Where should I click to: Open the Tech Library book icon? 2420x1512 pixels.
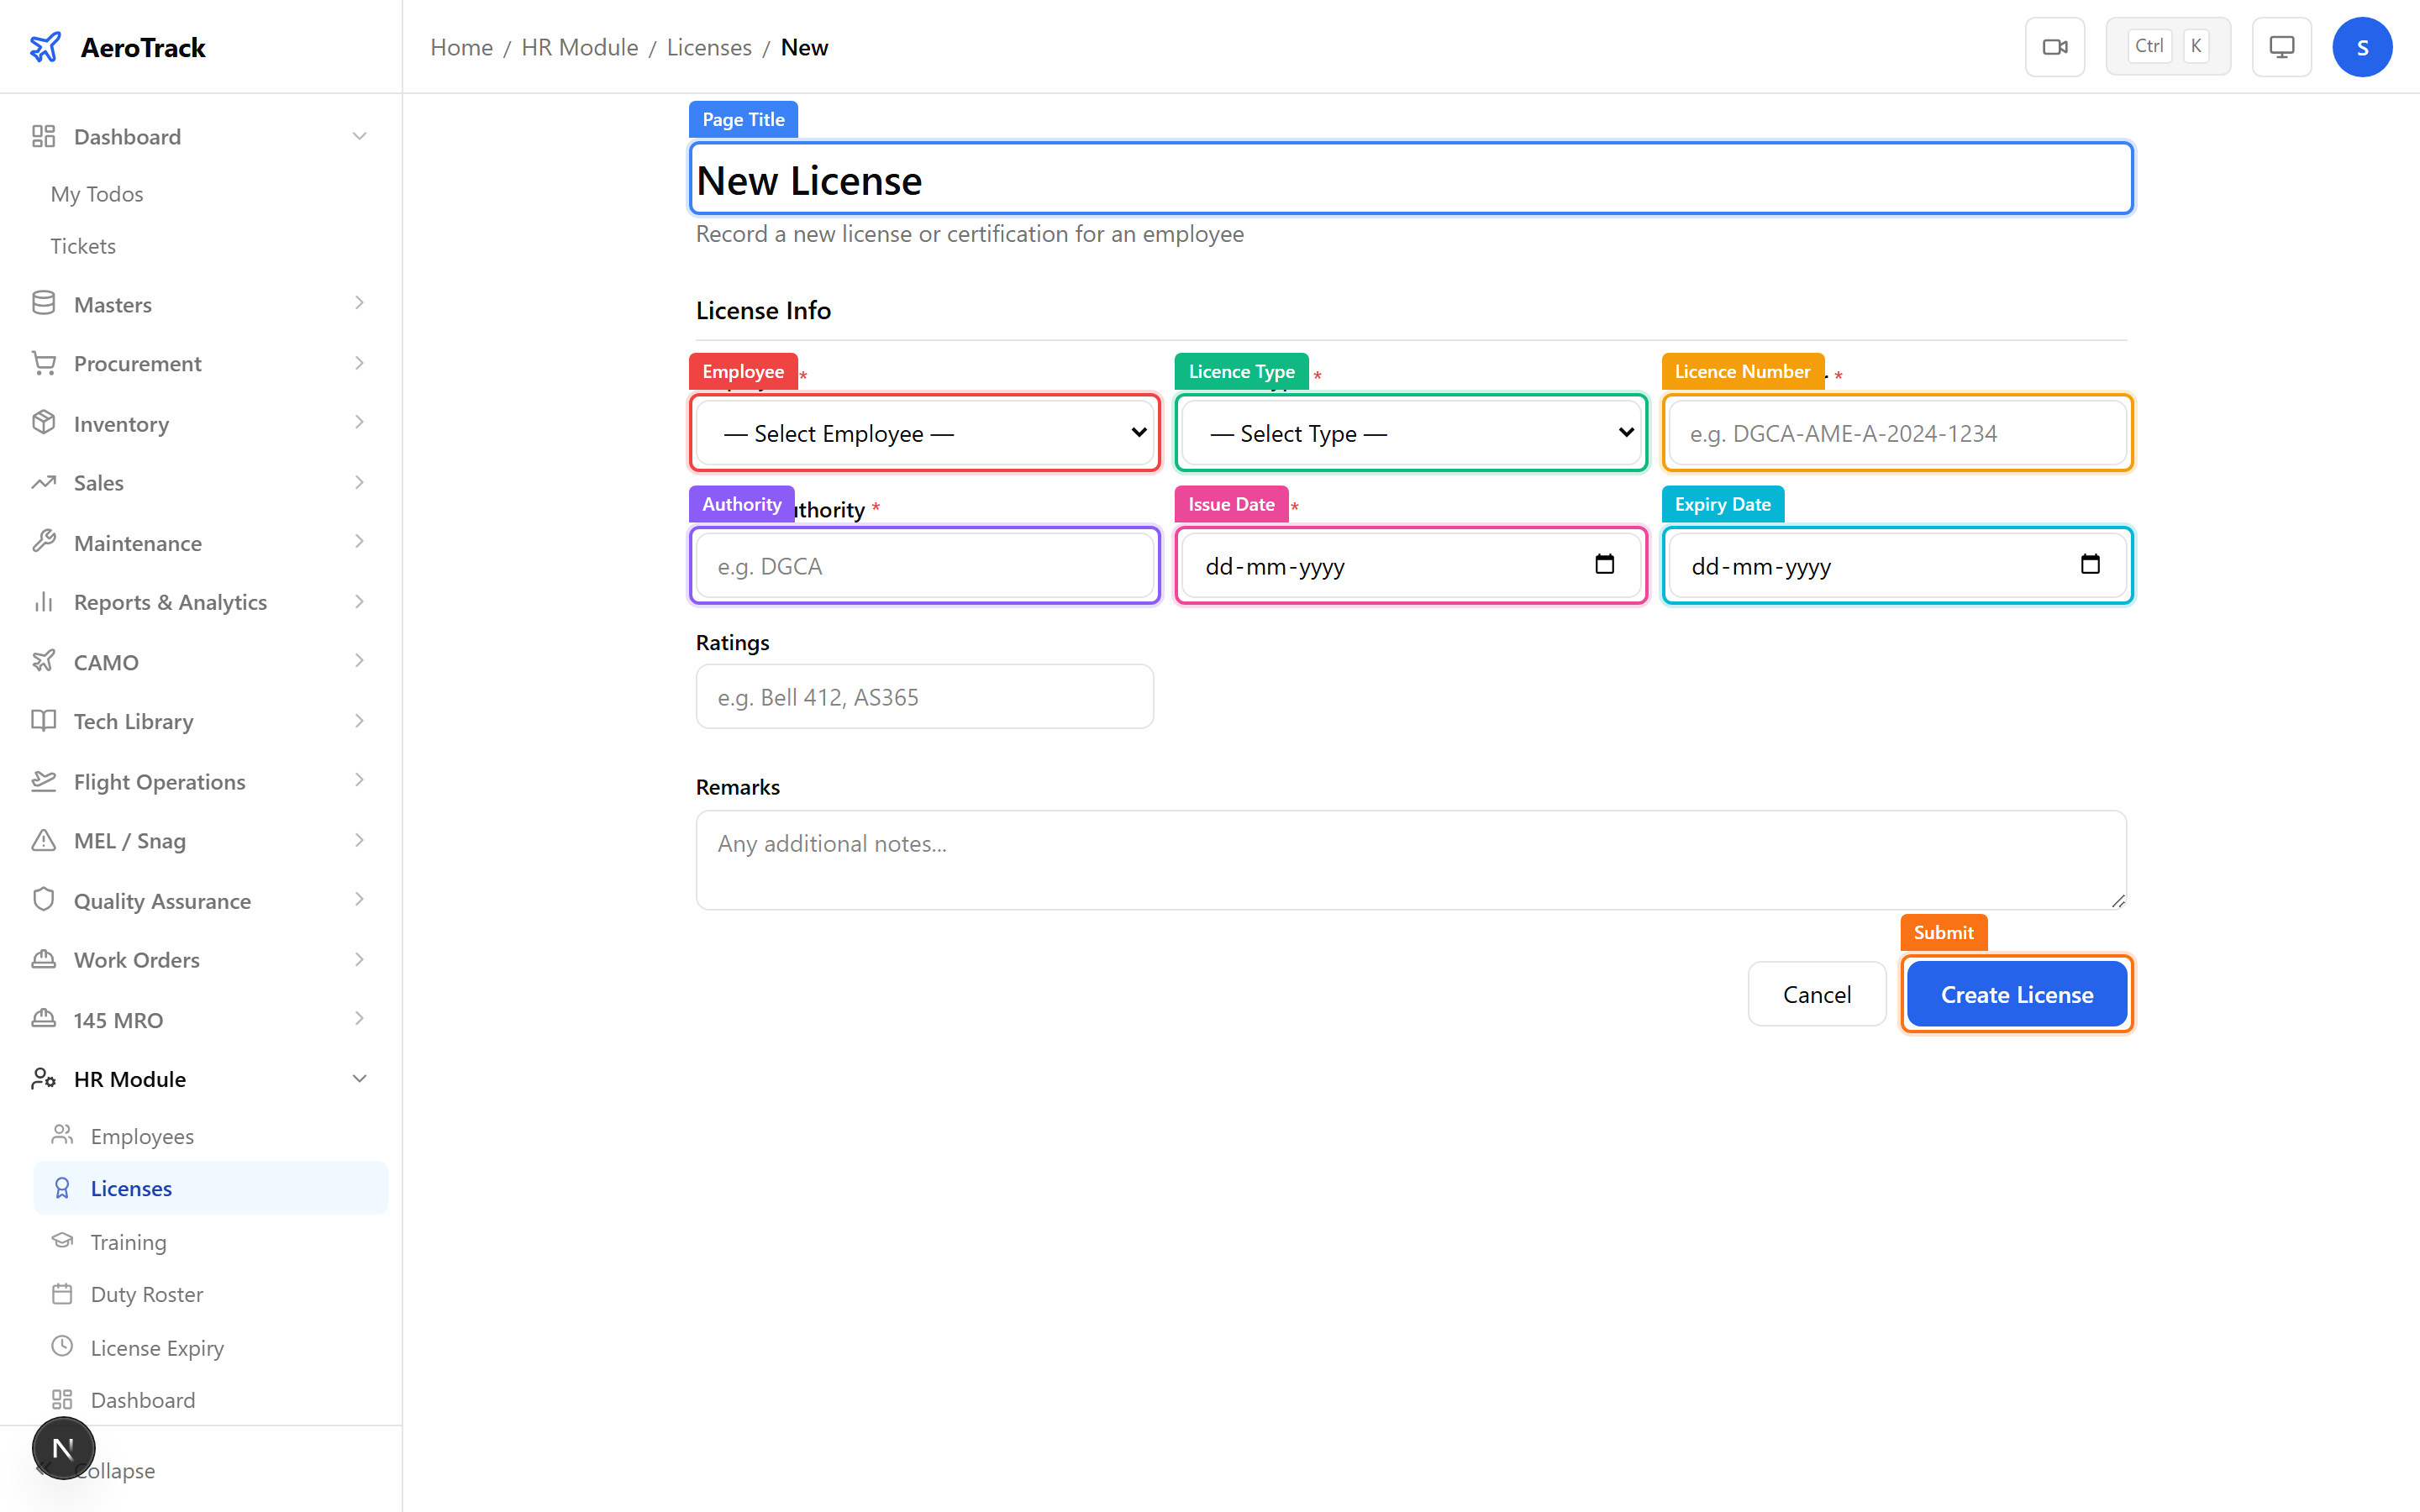tap(44, 721)
